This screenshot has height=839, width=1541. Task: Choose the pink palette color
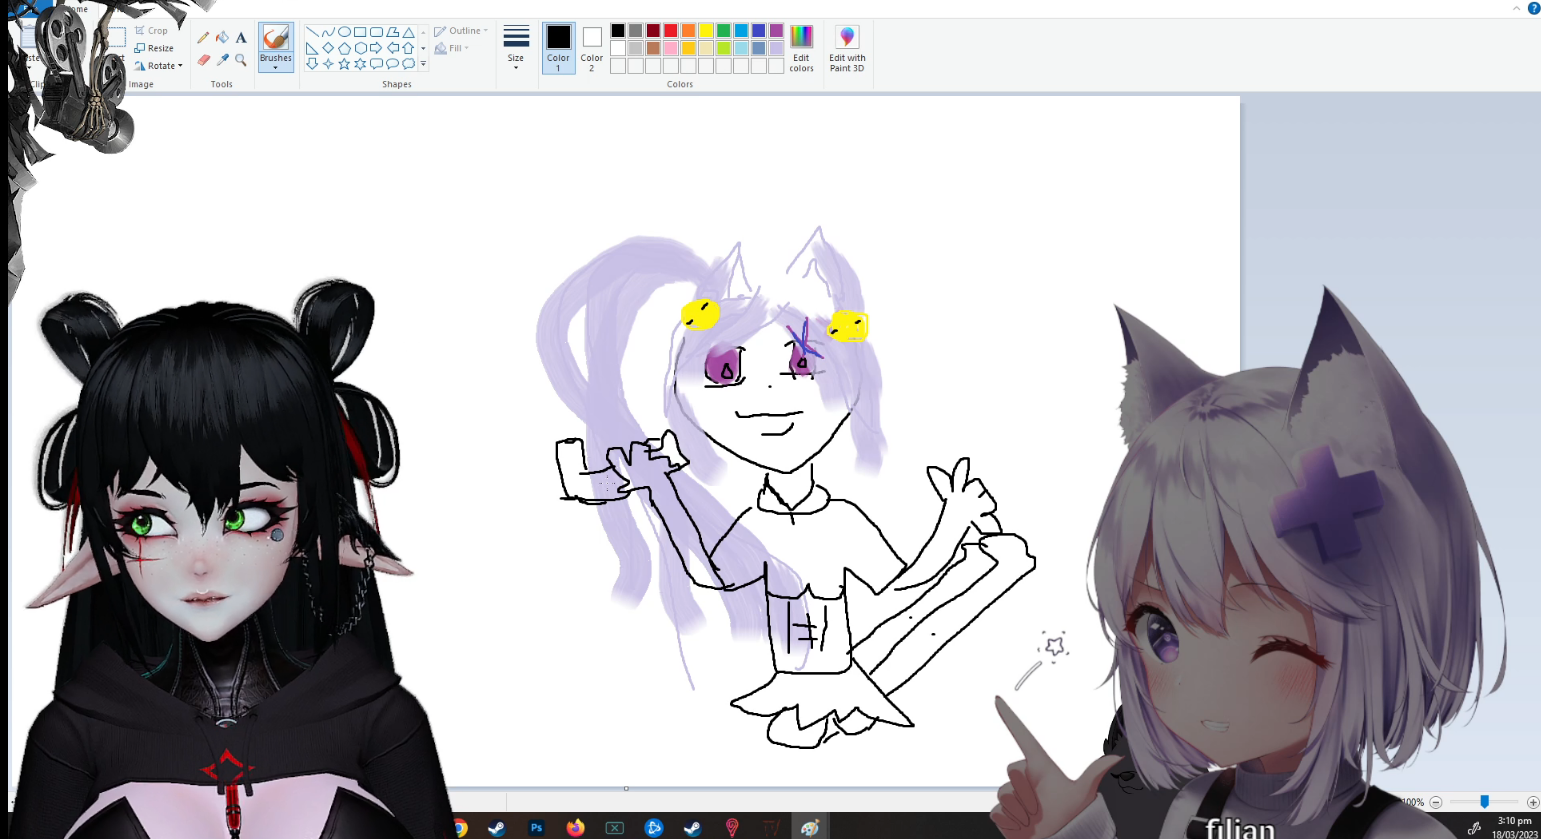click(x=671, y=48)
